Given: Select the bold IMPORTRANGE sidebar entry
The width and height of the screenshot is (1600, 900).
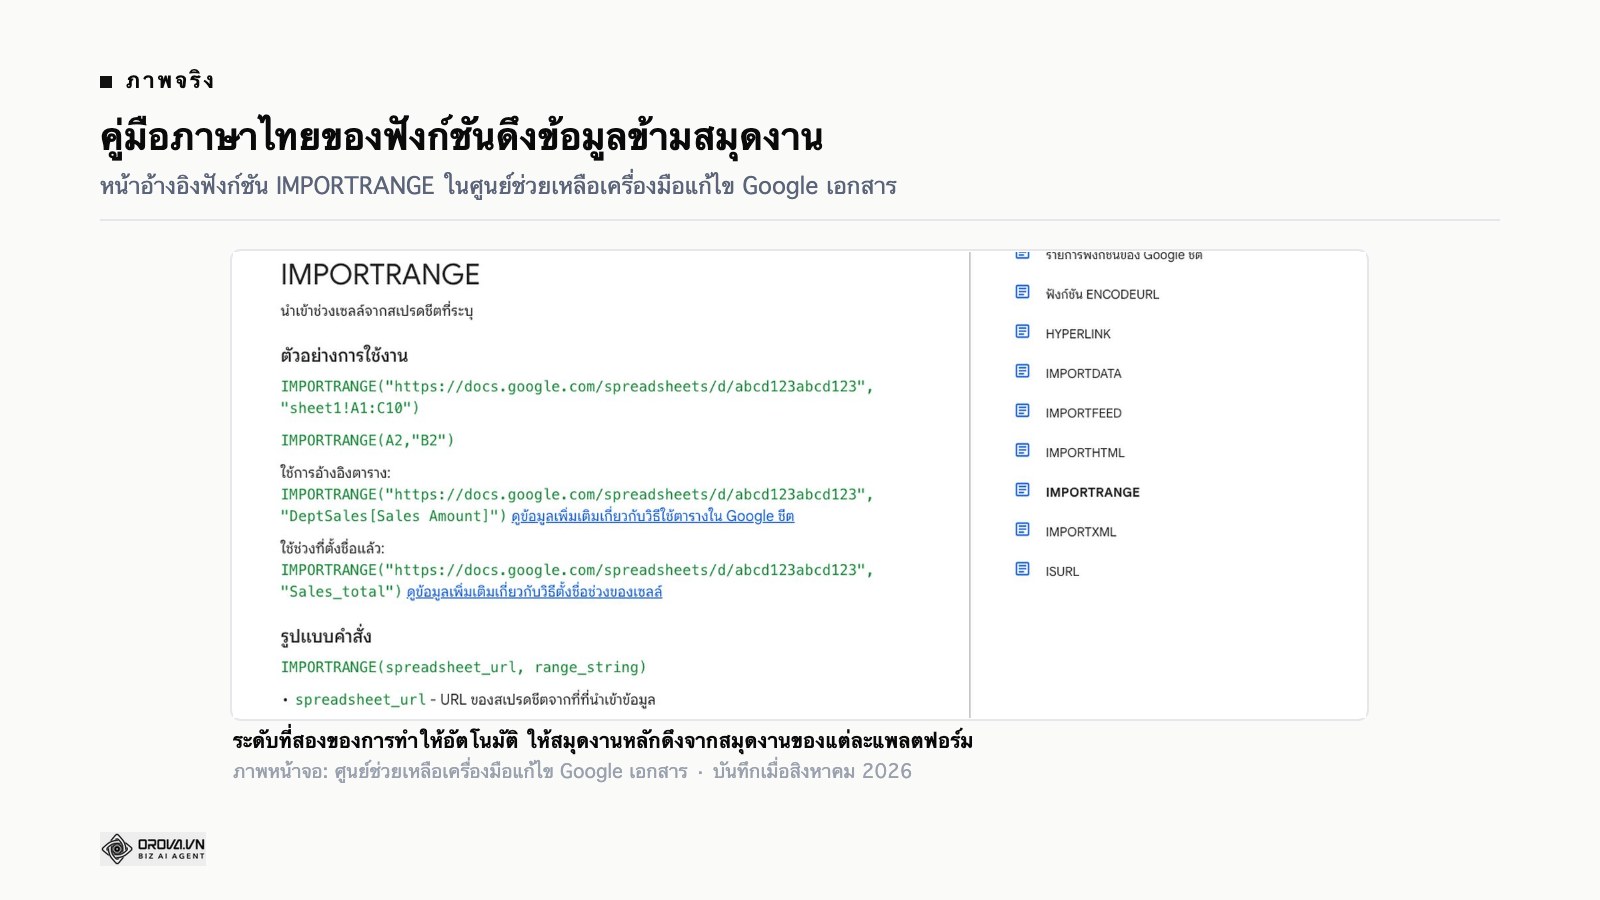Looking at the screenshot, I should point(1092,492).
